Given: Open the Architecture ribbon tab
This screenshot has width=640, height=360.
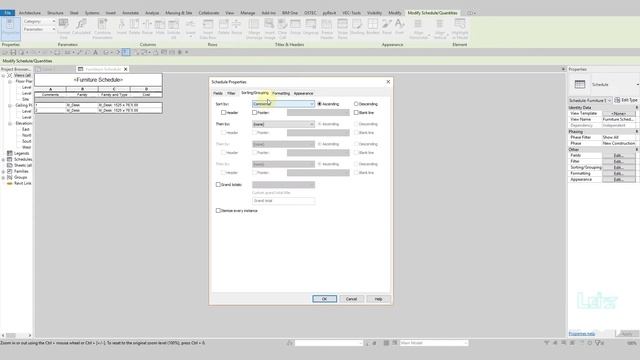Looking at the screenshot, I should click(30, 13).
